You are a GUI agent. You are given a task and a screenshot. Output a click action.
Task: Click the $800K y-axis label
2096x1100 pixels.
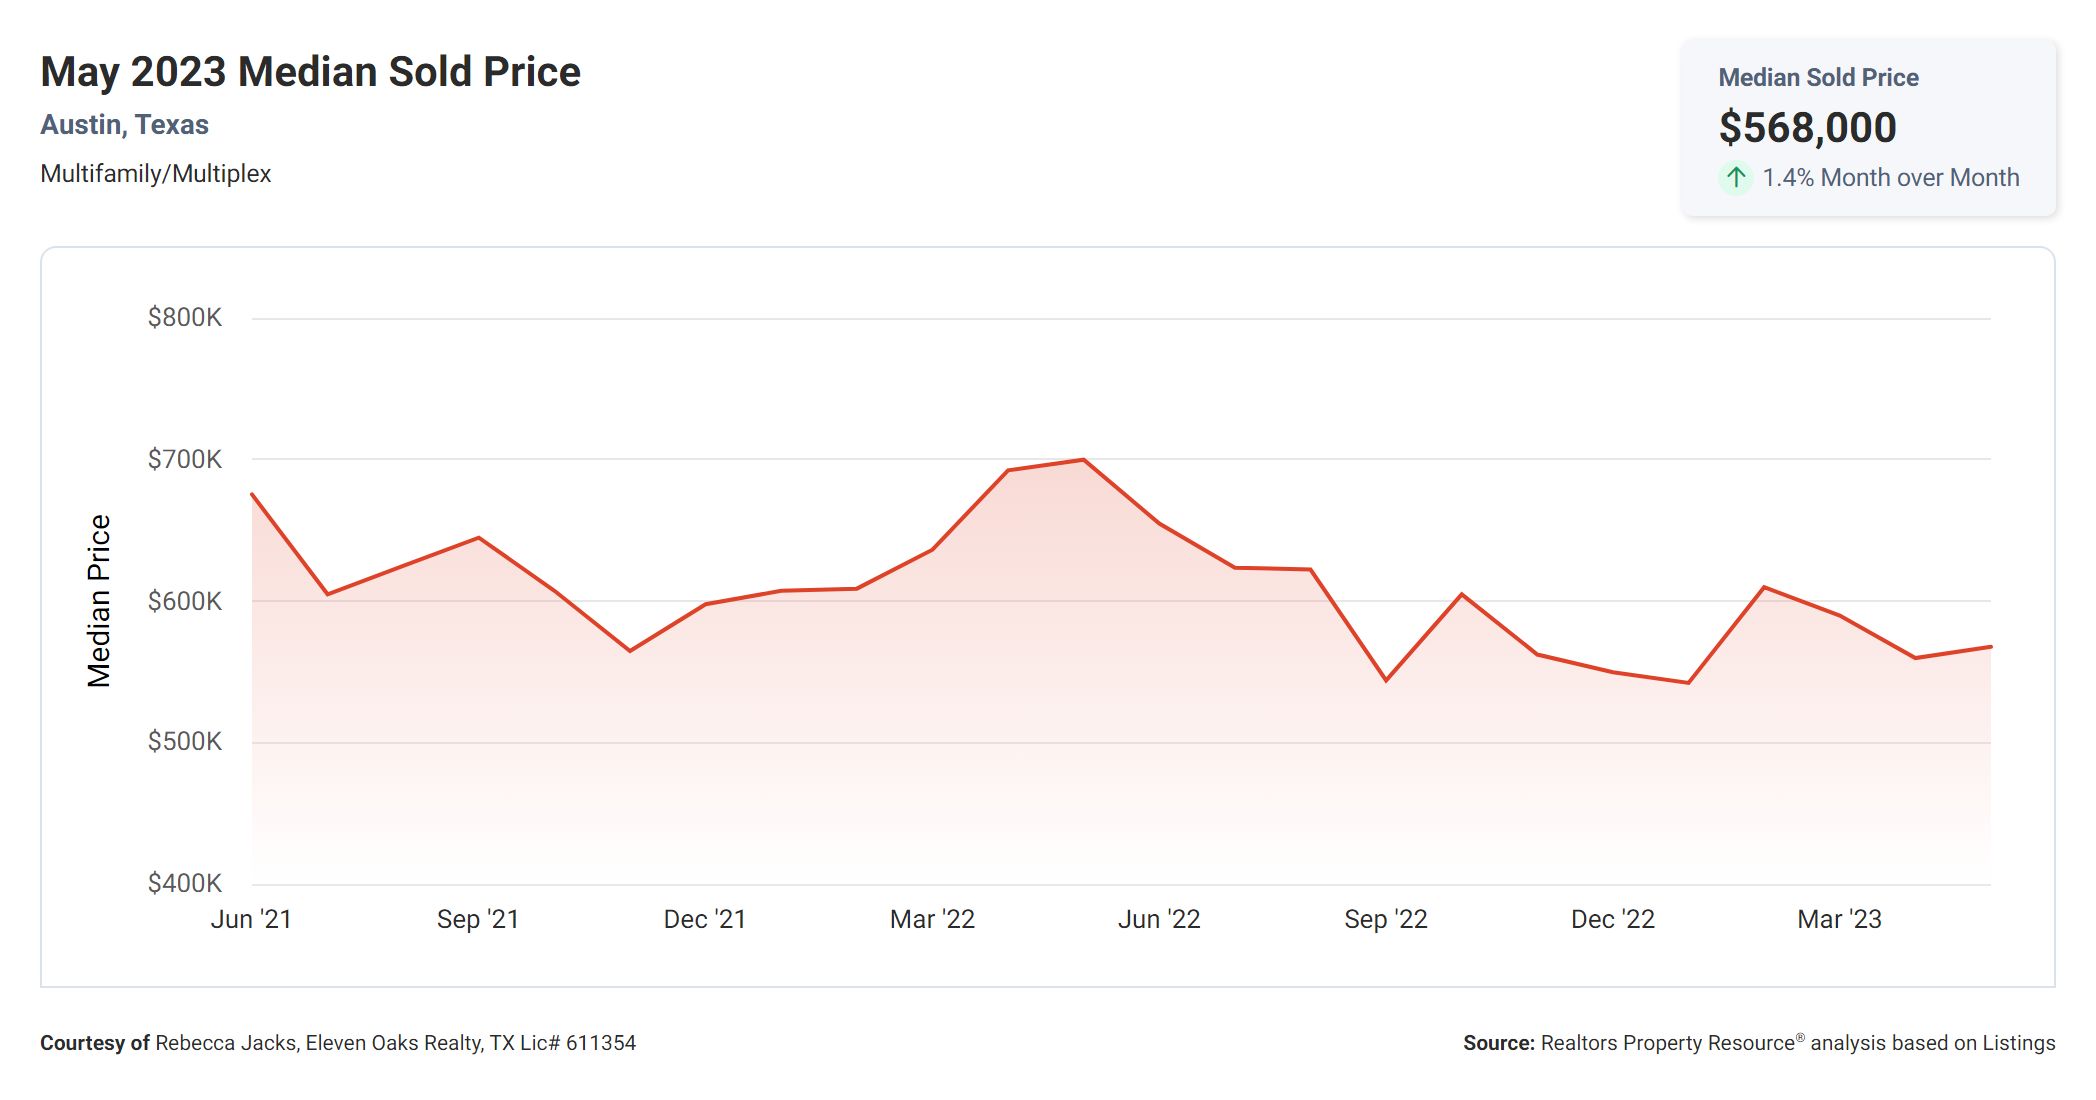[x=185, y=318]
